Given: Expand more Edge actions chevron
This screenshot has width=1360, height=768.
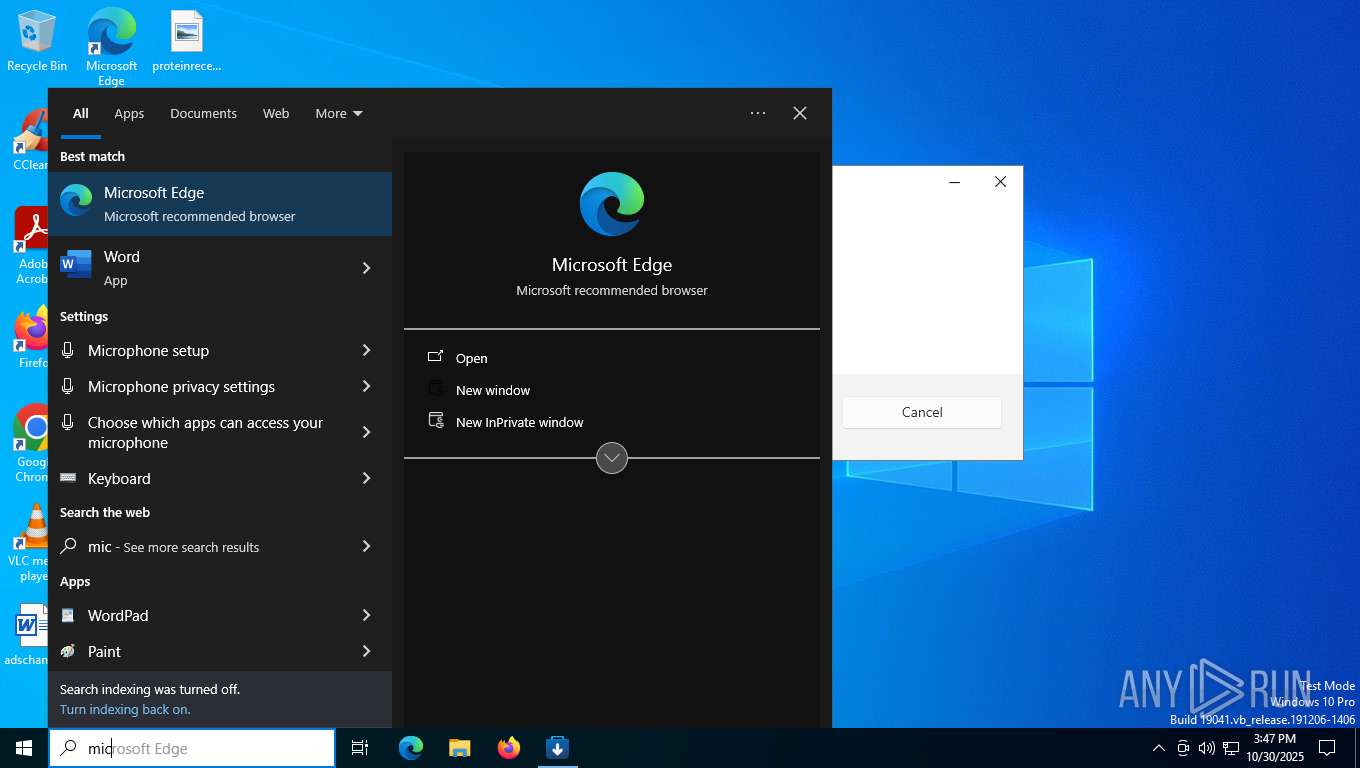Looking at the screenshot, I should pos(612,458).
